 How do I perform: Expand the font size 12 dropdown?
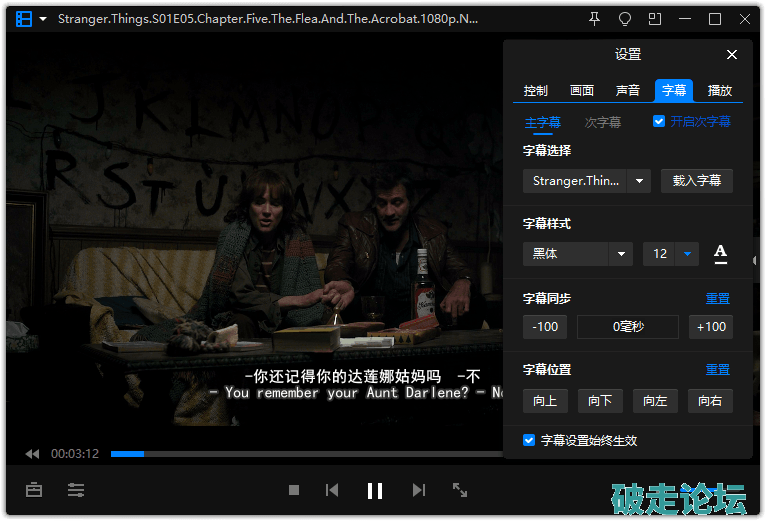click(687, 254)
